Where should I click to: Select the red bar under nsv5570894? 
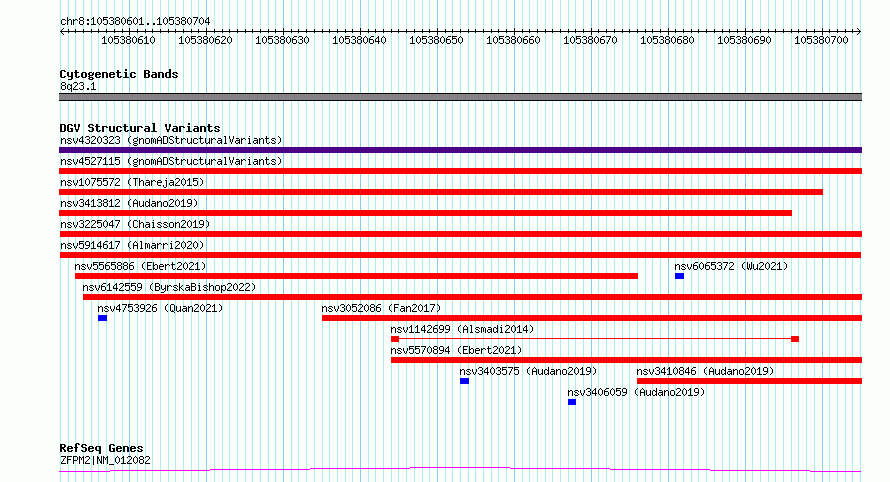pos(627,360)
